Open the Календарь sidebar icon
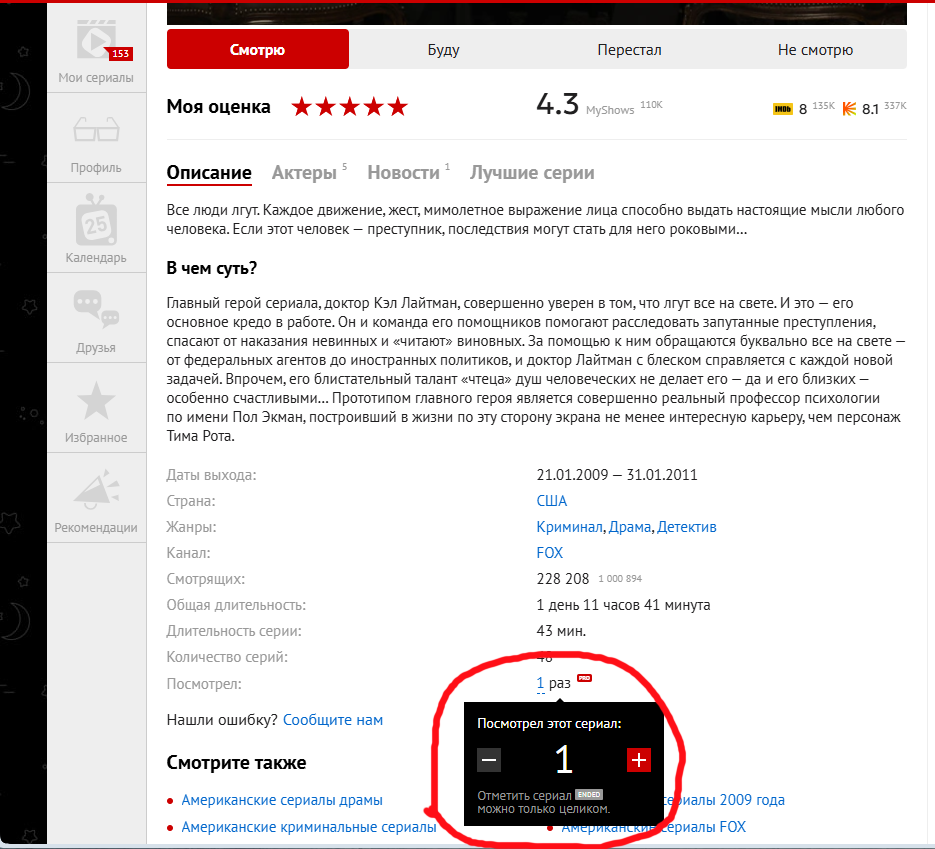 (x=96, y=219)
